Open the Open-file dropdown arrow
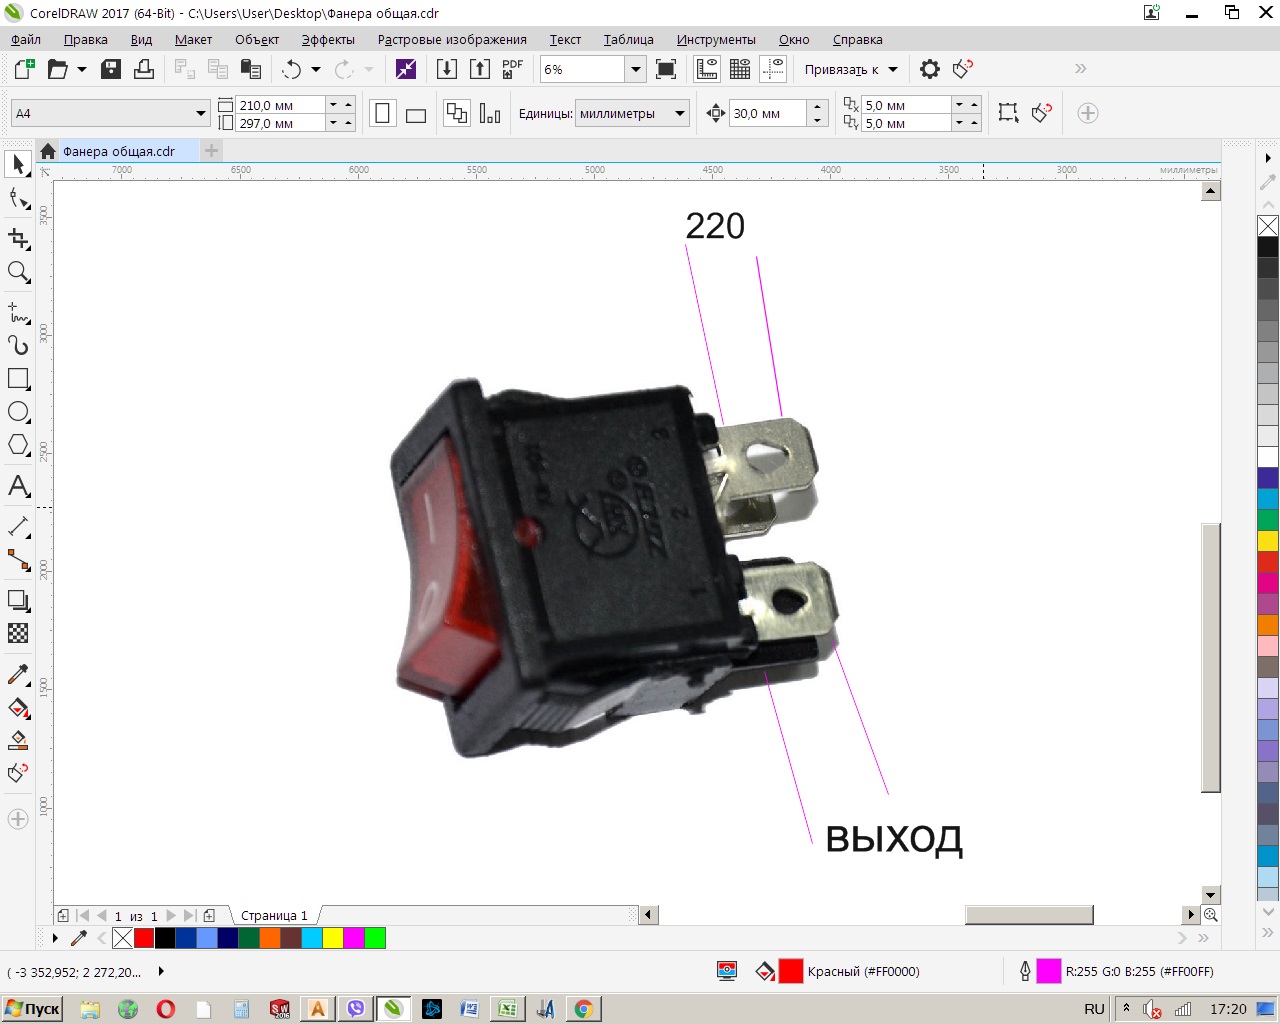This screenshot has height=1024, width=1280. pos(82,69)
